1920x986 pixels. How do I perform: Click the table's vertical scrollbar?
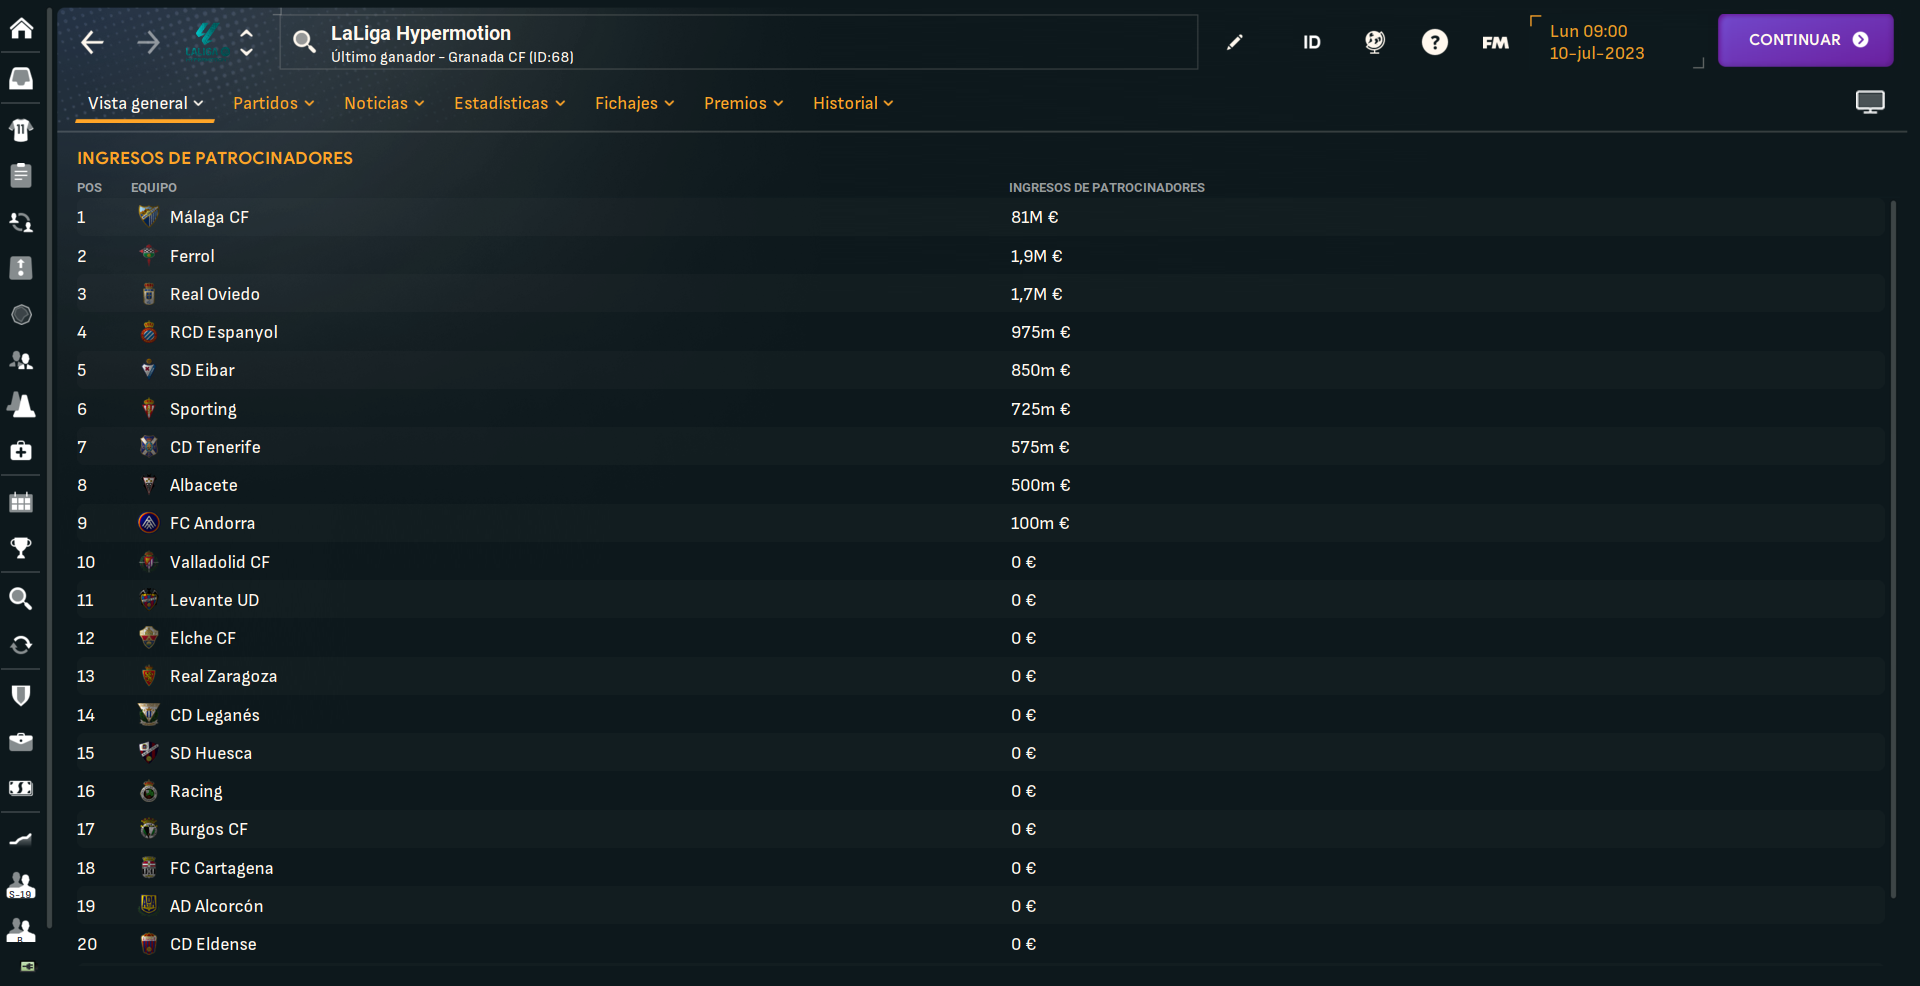click(1893, 549)
